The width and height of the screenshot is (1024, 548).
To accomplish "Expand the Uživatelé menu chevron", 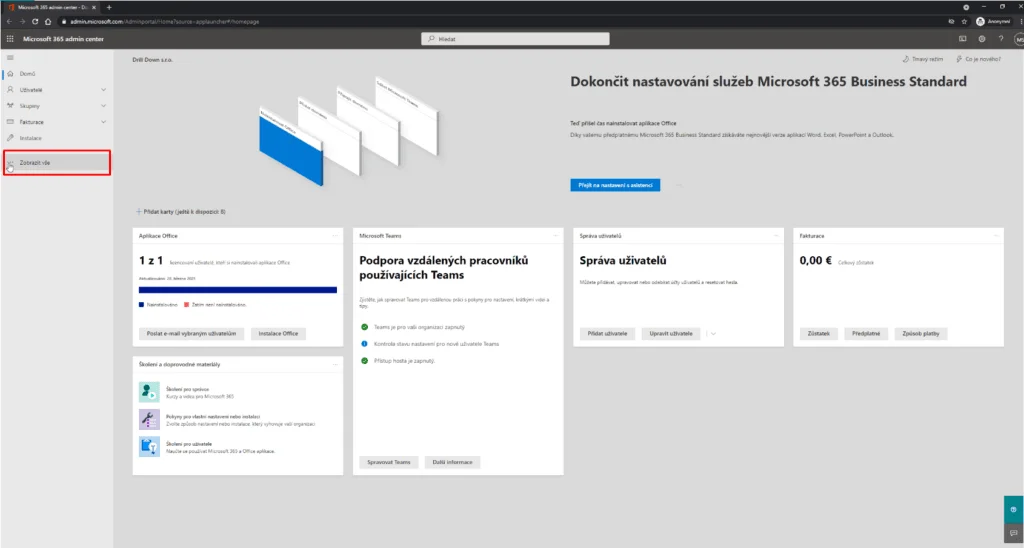I will coord(103,89).
